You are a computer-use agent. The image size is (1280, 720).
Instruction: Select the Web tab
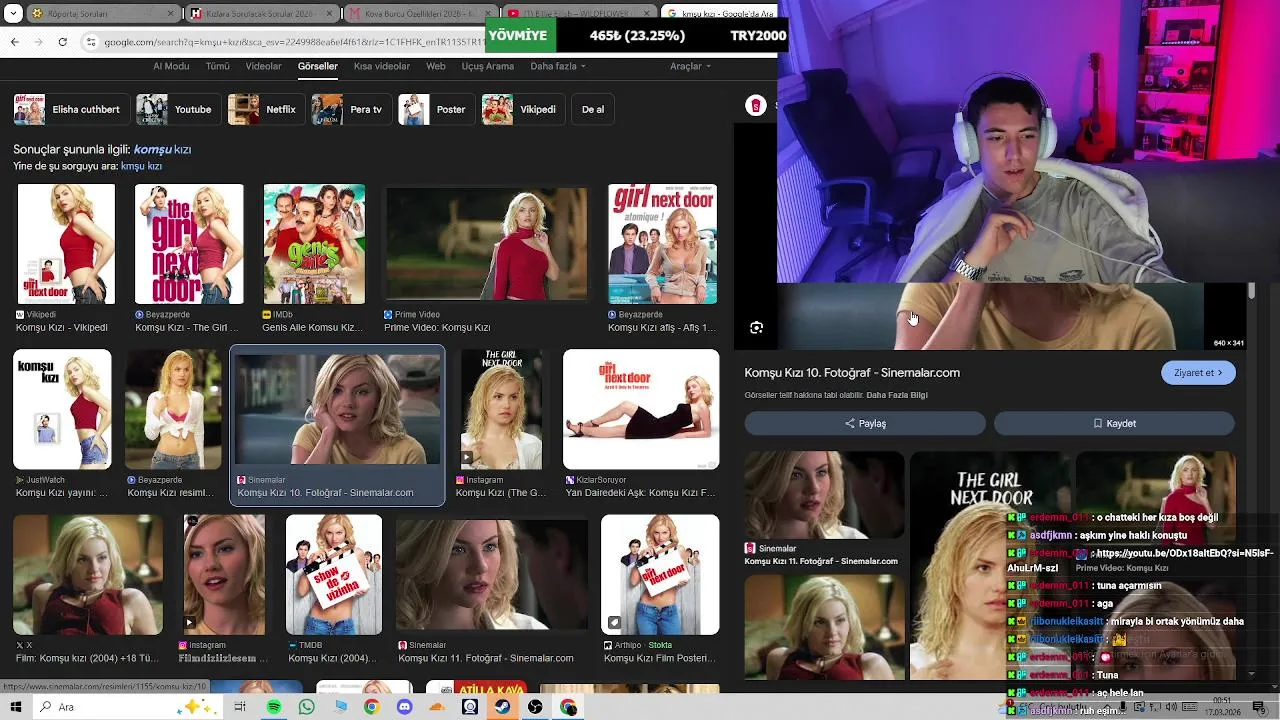[x=436, y=66]
